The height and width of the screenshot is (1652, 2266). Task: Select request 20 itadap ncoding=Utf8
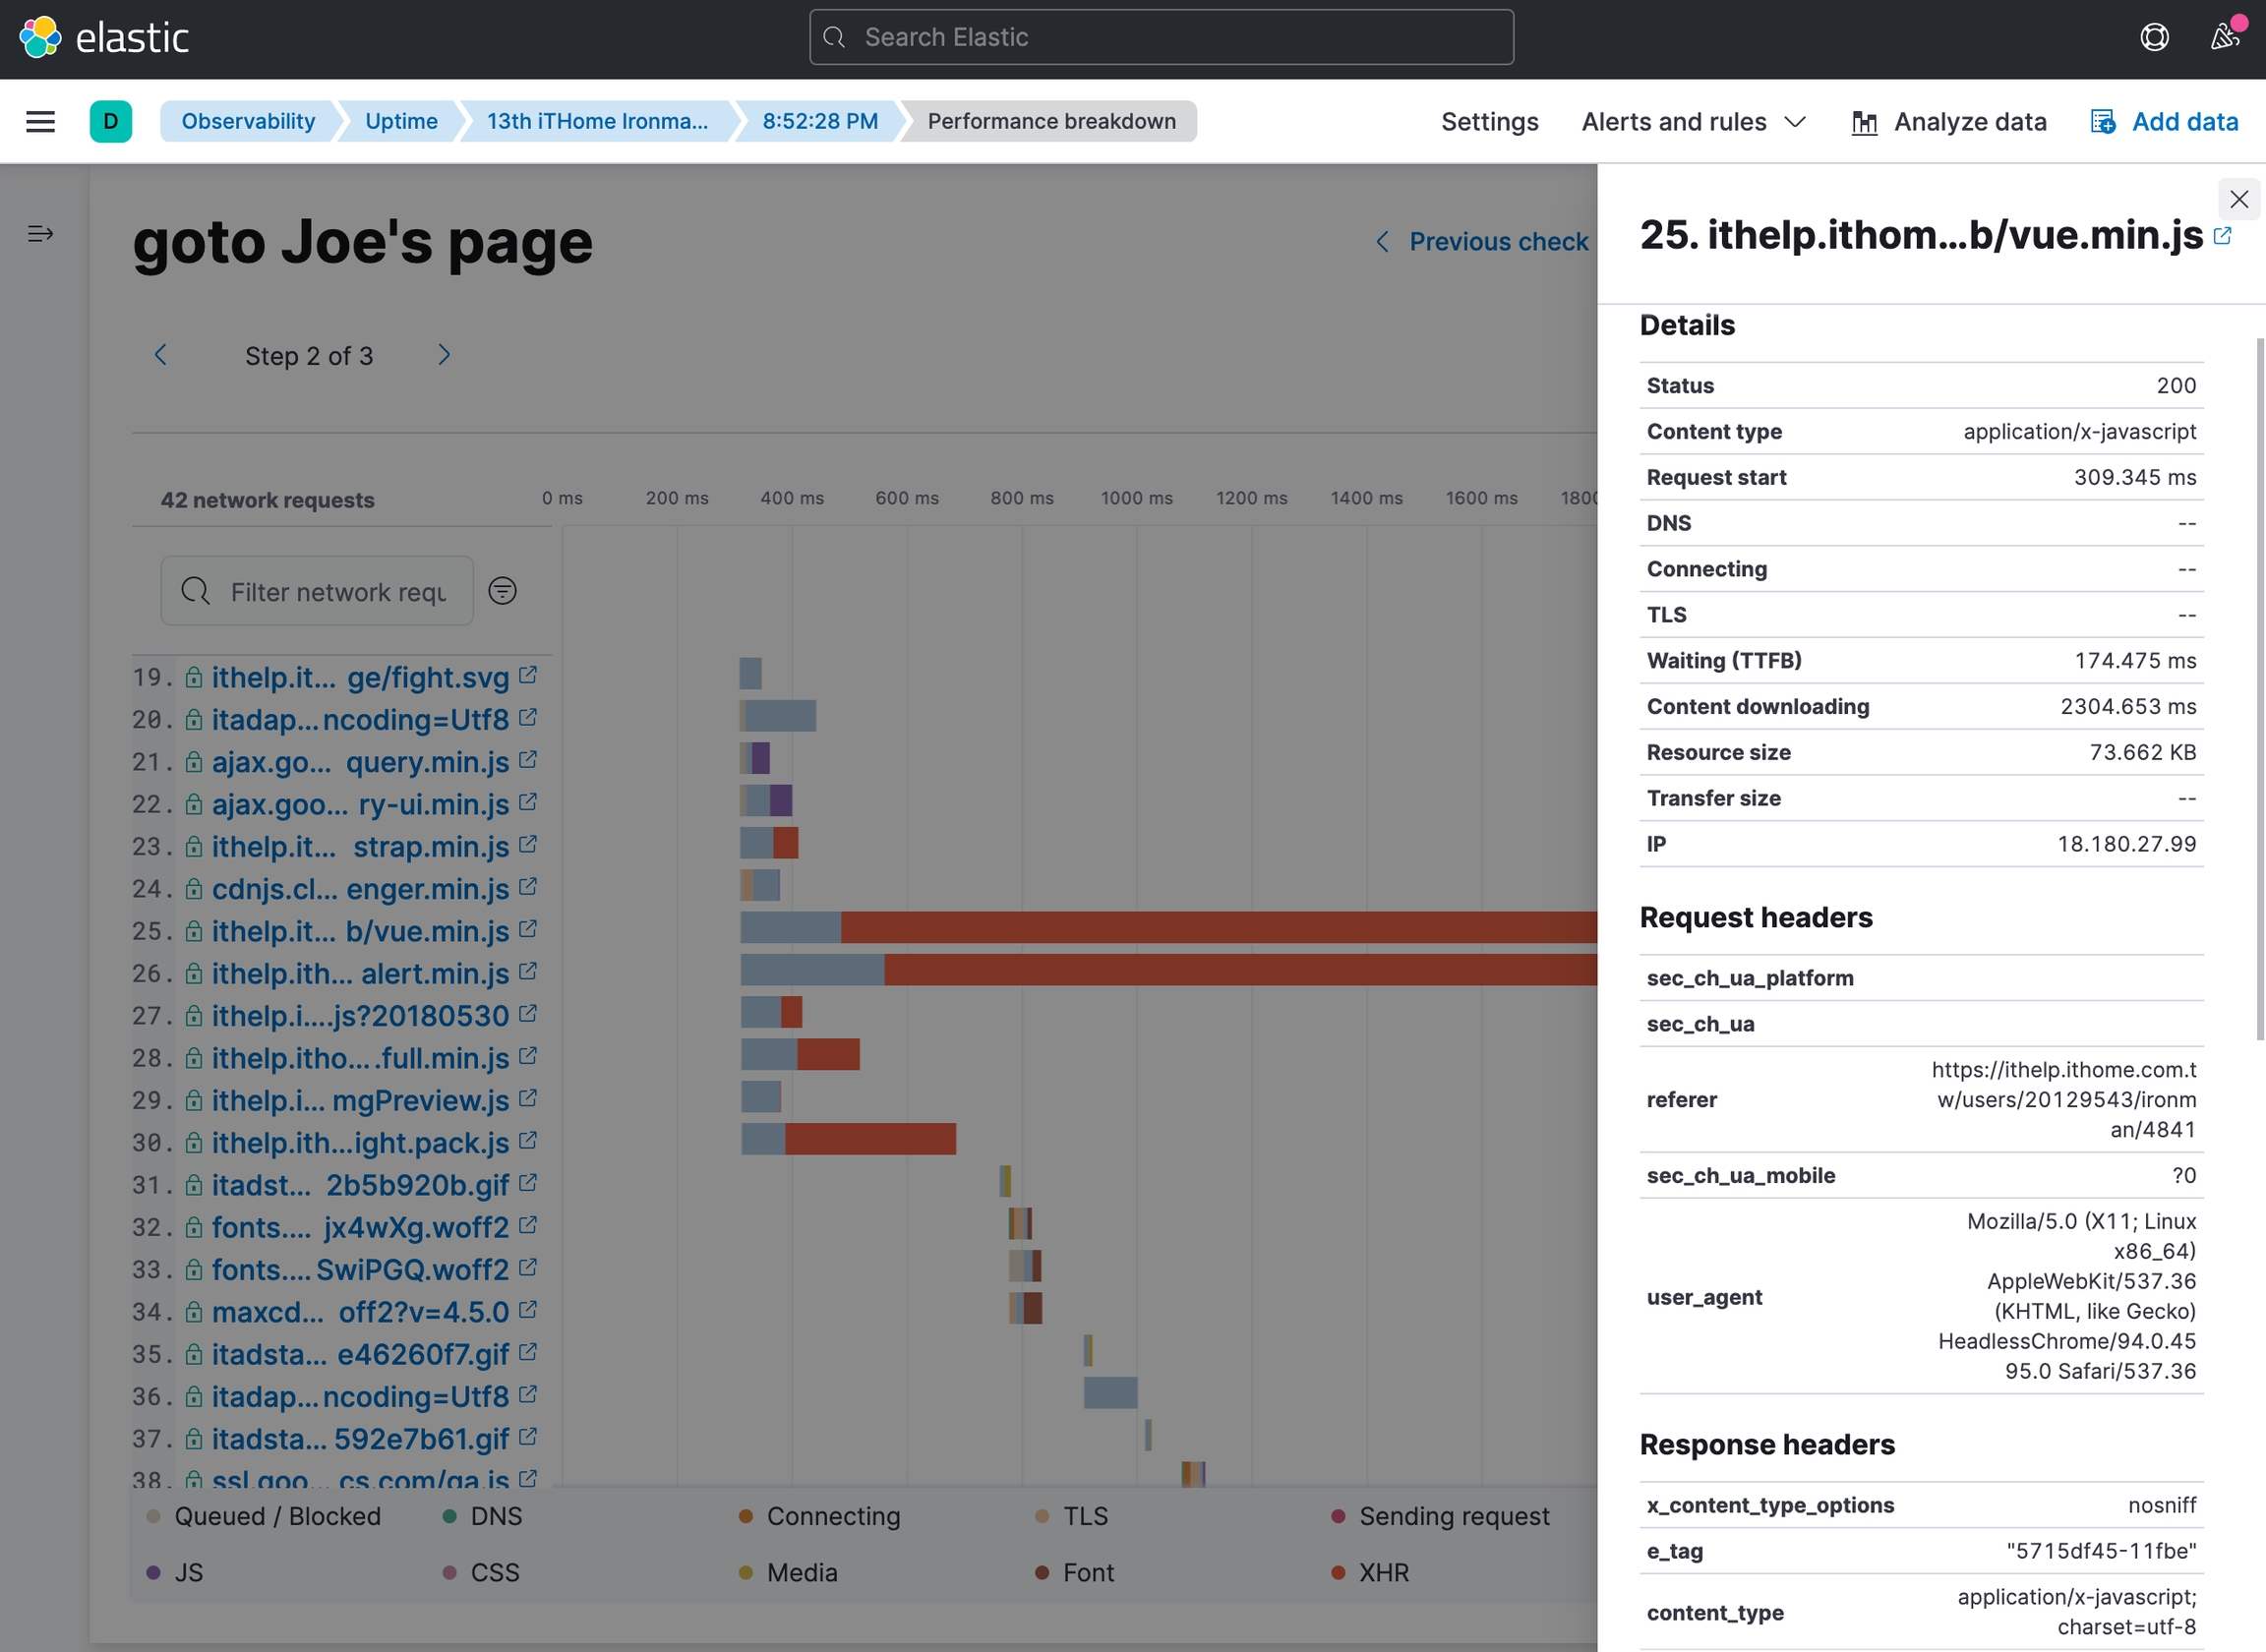(x=360, y=719)
